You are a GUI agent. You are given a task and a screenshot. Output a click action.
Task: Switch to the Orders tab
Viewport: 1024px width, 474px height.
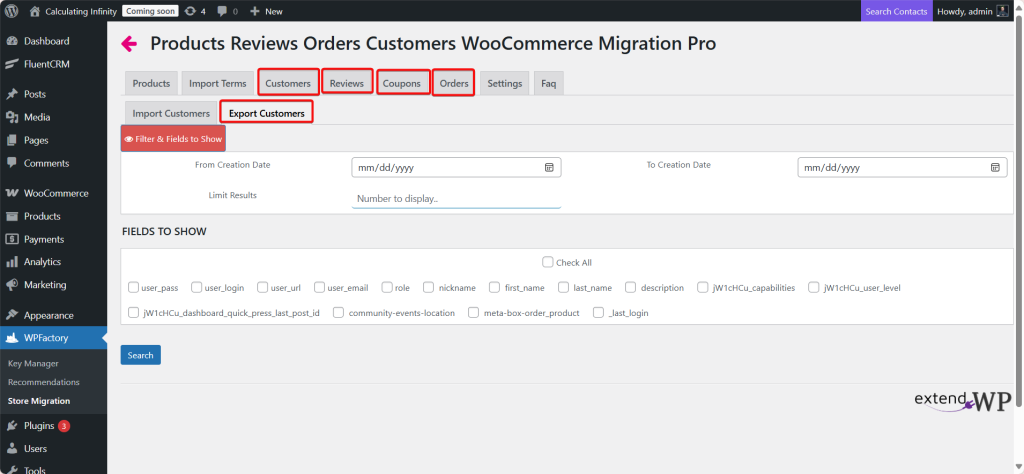pyautogui.click(x=454, y=83)
